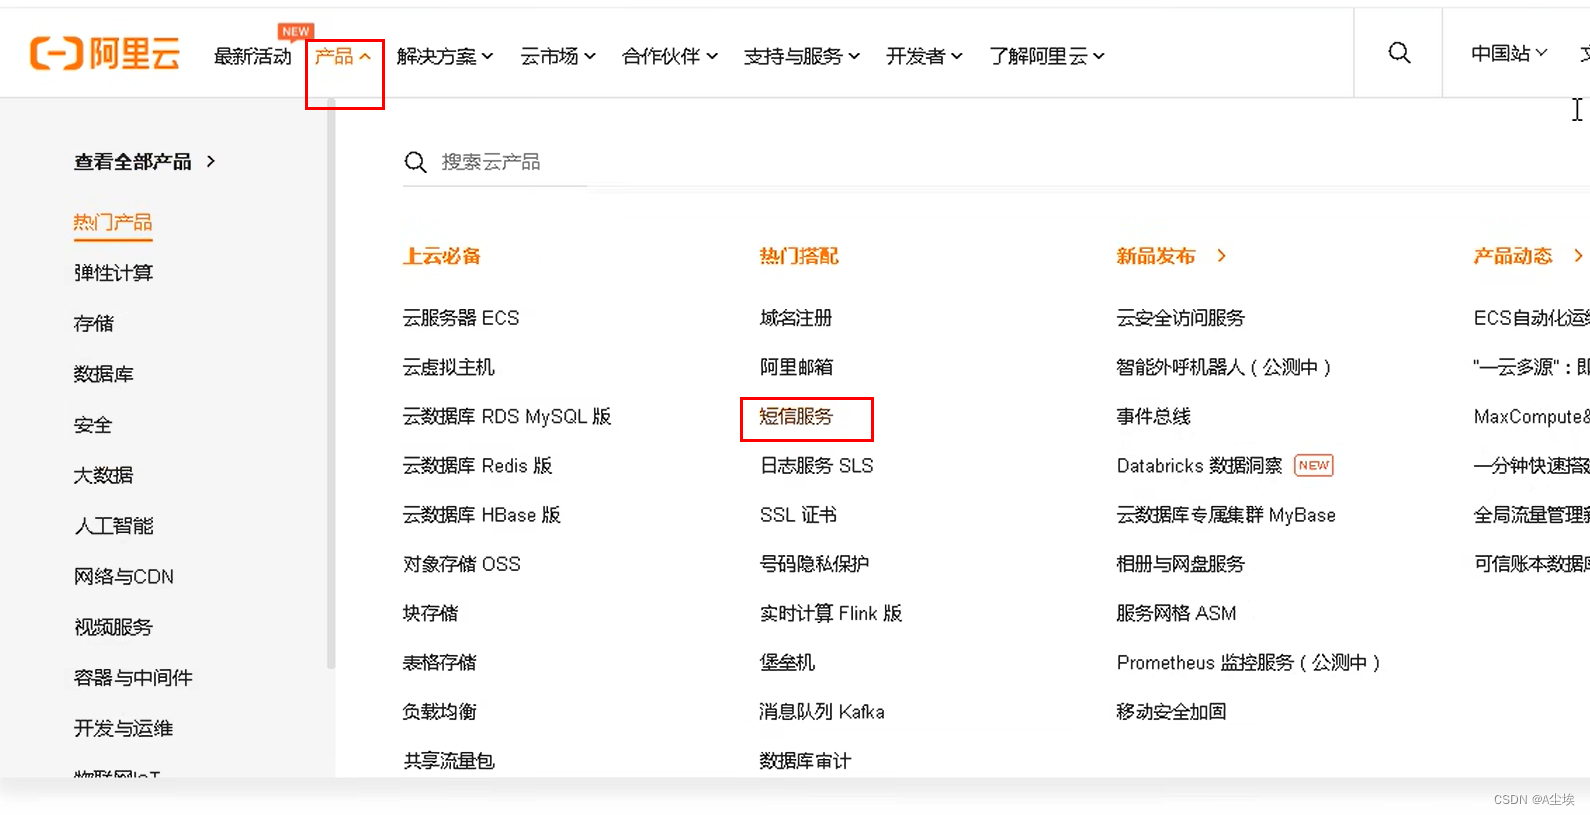Open 日志服务 SLS link
Screen dimensions: 1590x815
816,466
